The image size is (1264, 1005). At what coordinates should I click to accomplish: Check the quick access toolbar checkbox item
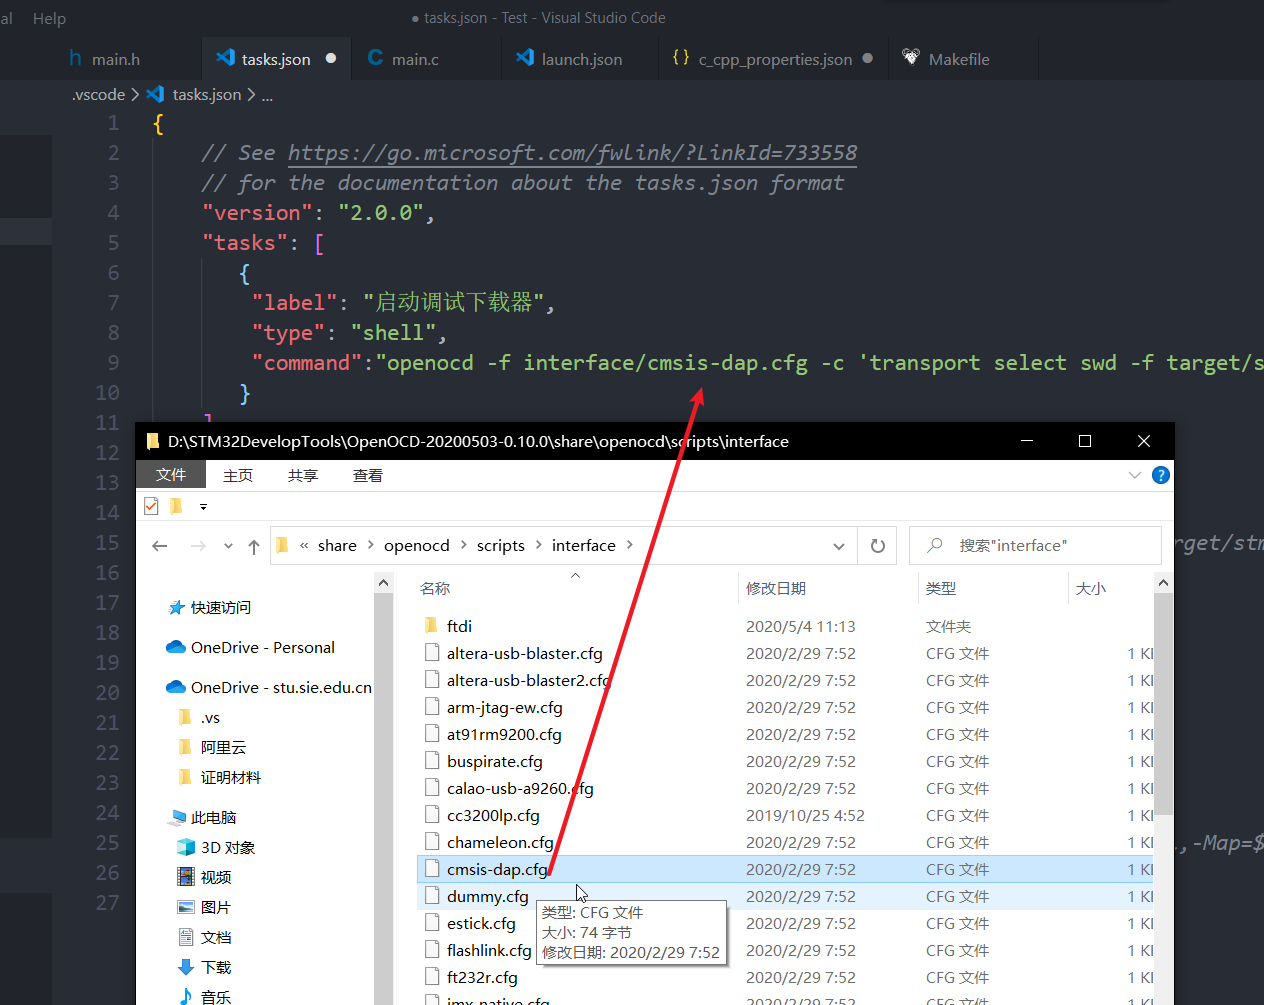[150, 506]
